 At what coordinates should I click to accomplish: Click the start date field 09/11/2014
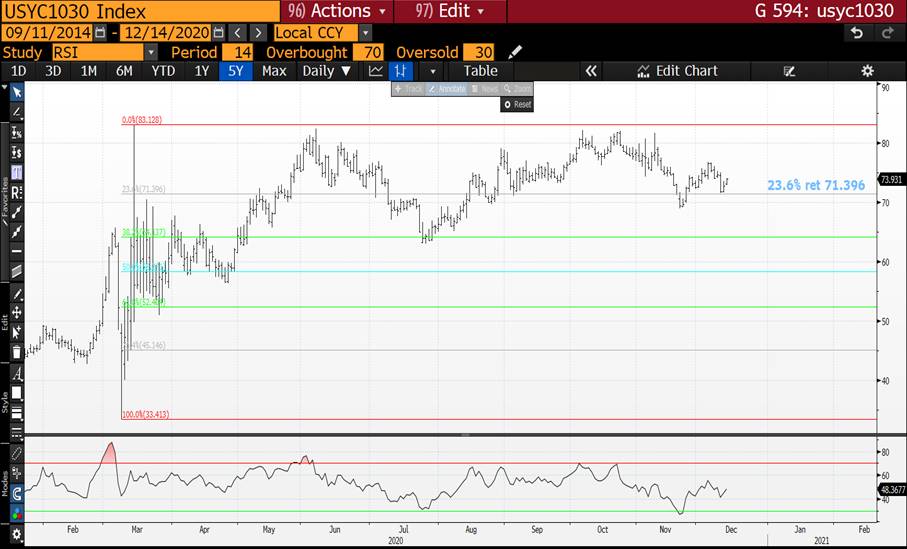[47, 33]
